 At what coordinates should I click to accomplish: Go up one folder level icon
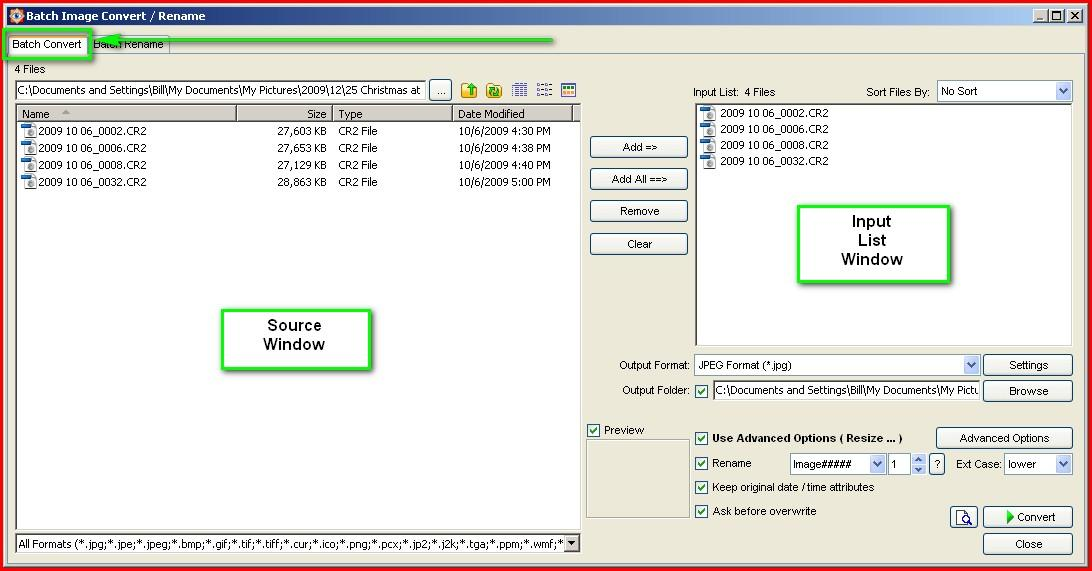[x=469, y=90]
